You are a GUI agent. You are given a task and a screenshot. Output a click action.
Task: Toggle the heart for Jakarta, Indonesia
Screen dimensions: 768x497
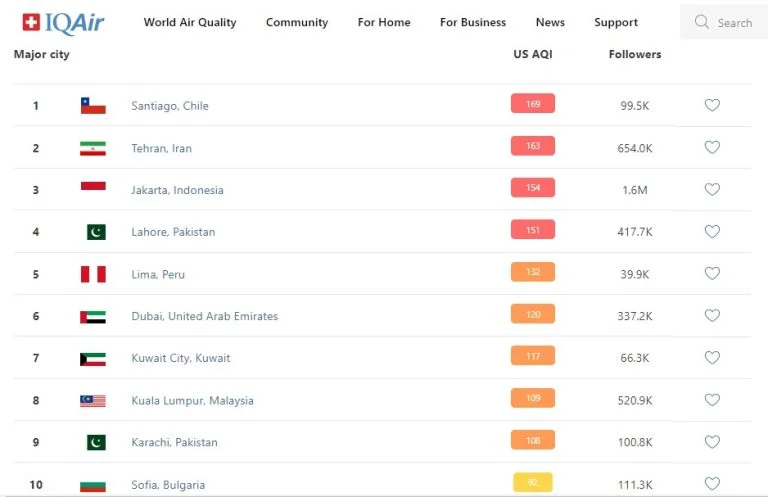tap(712, 189)
